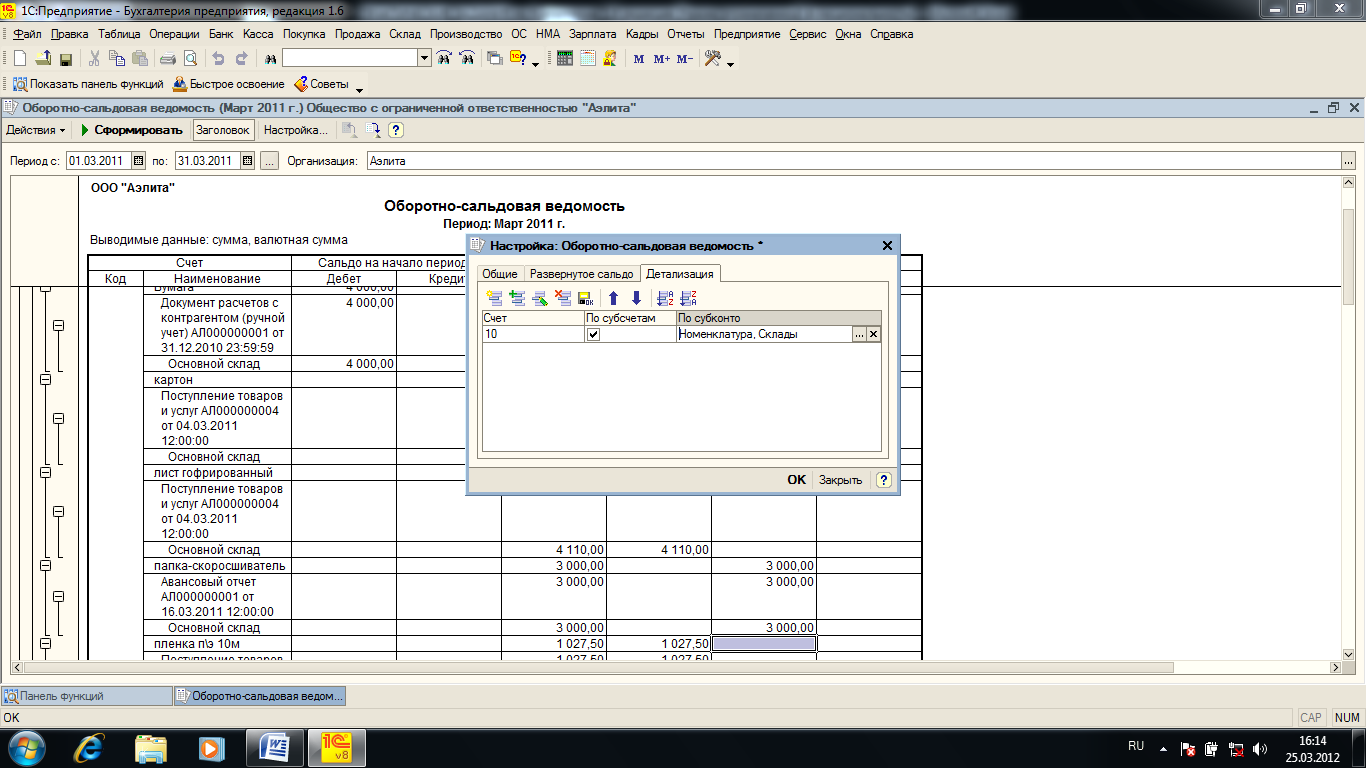Click the Советы button
The width and height of the screenshot is (1366, 768).
[x=322, y=85]
